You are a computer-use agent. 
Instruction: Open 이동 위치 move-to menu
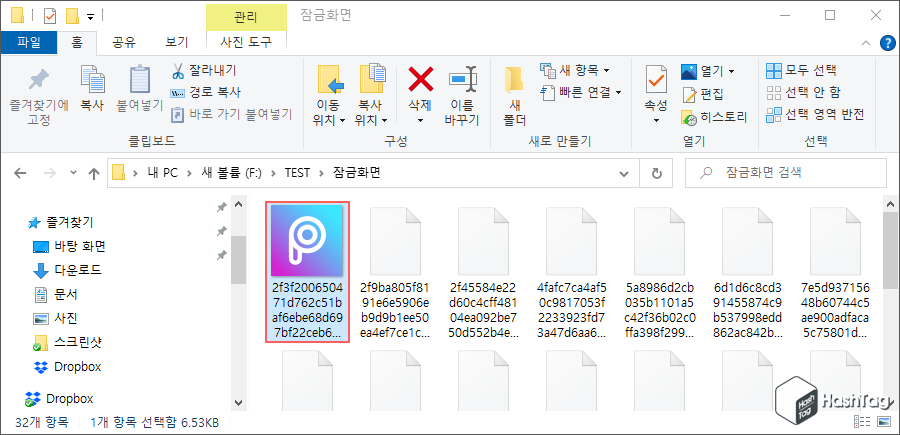point(329,95)
